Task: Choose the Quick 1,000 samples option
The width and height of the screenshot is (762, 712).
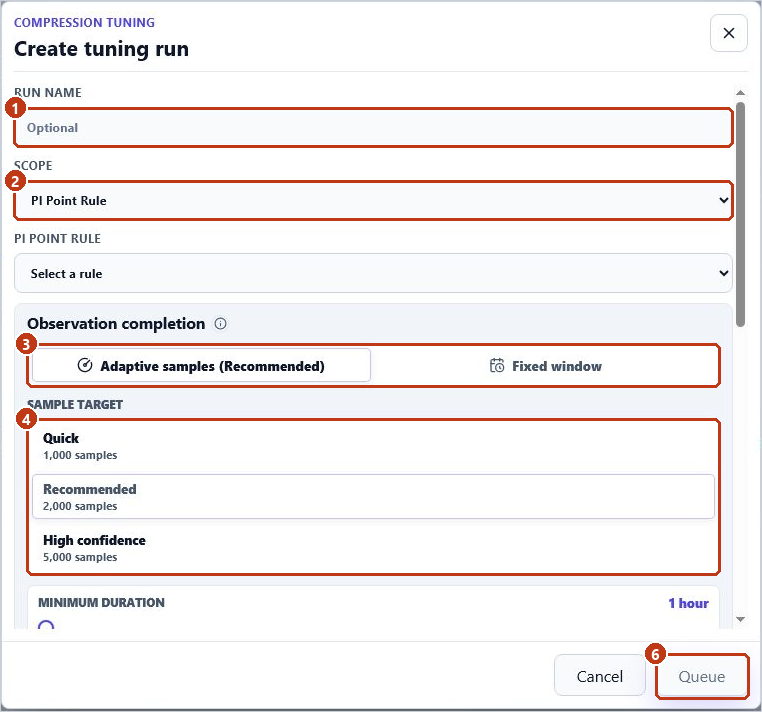Action: pyautogui.click(x=373, y=446)
